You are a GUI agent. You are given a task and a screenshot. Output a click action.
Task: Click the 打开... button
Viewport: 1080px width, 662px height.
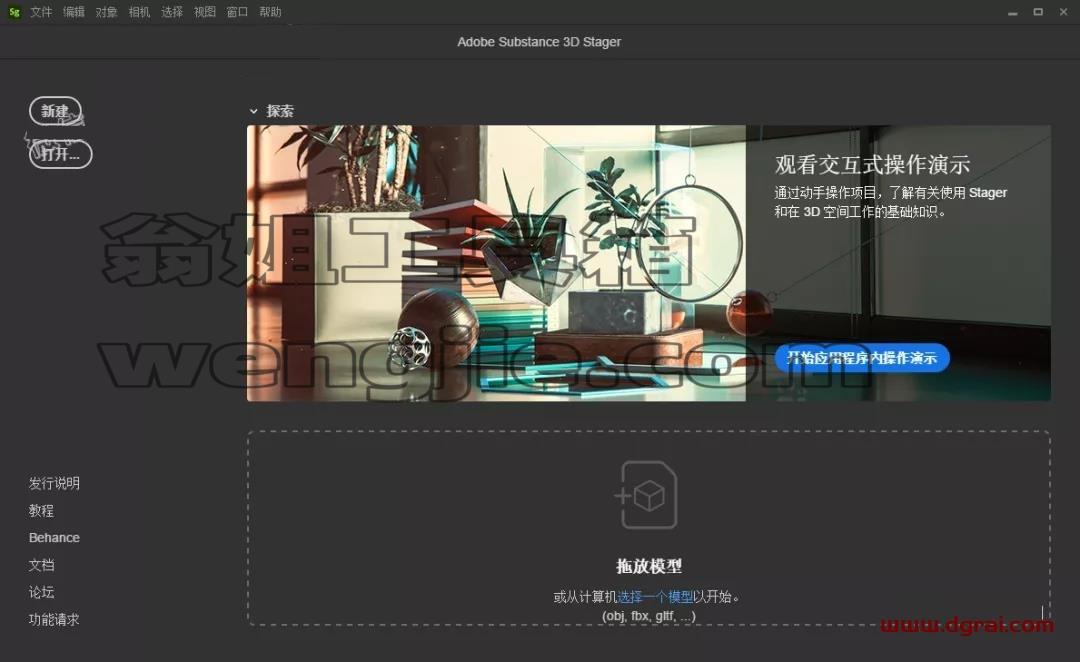(x=61, y=154)
